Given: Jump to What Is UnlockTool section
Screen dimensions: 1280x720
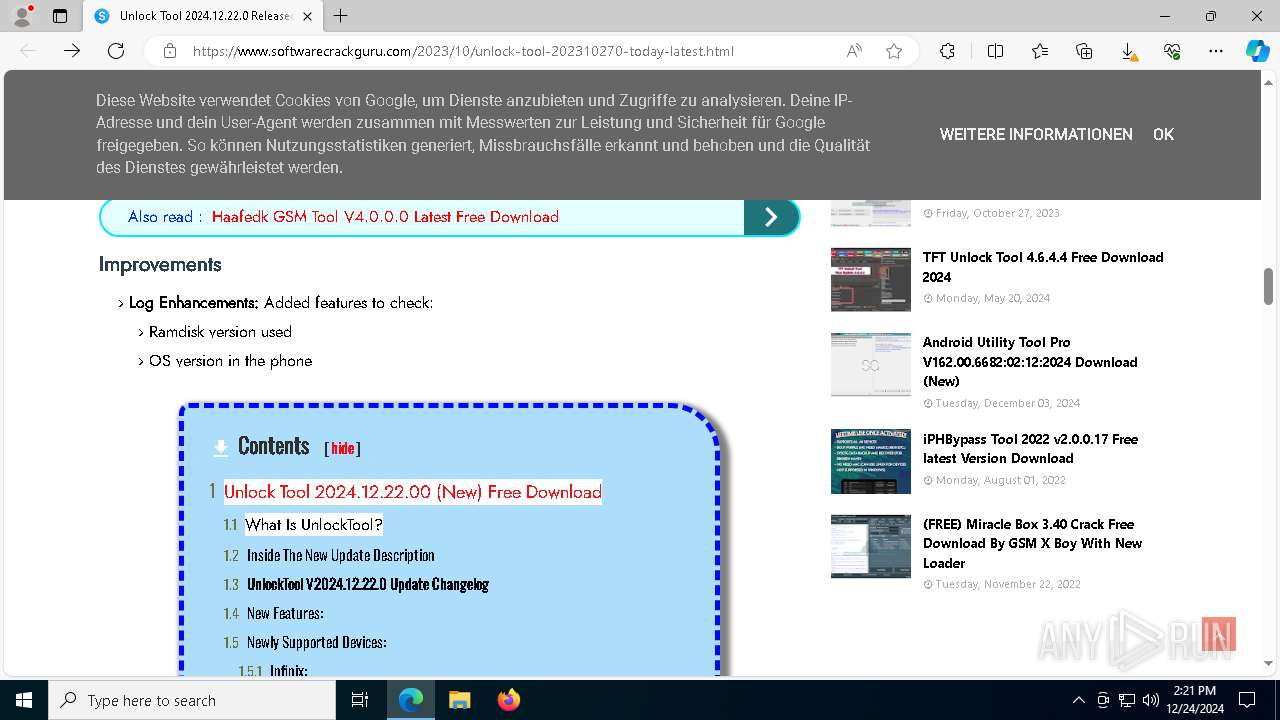Looking at the screenshot, I should (314, 525).
